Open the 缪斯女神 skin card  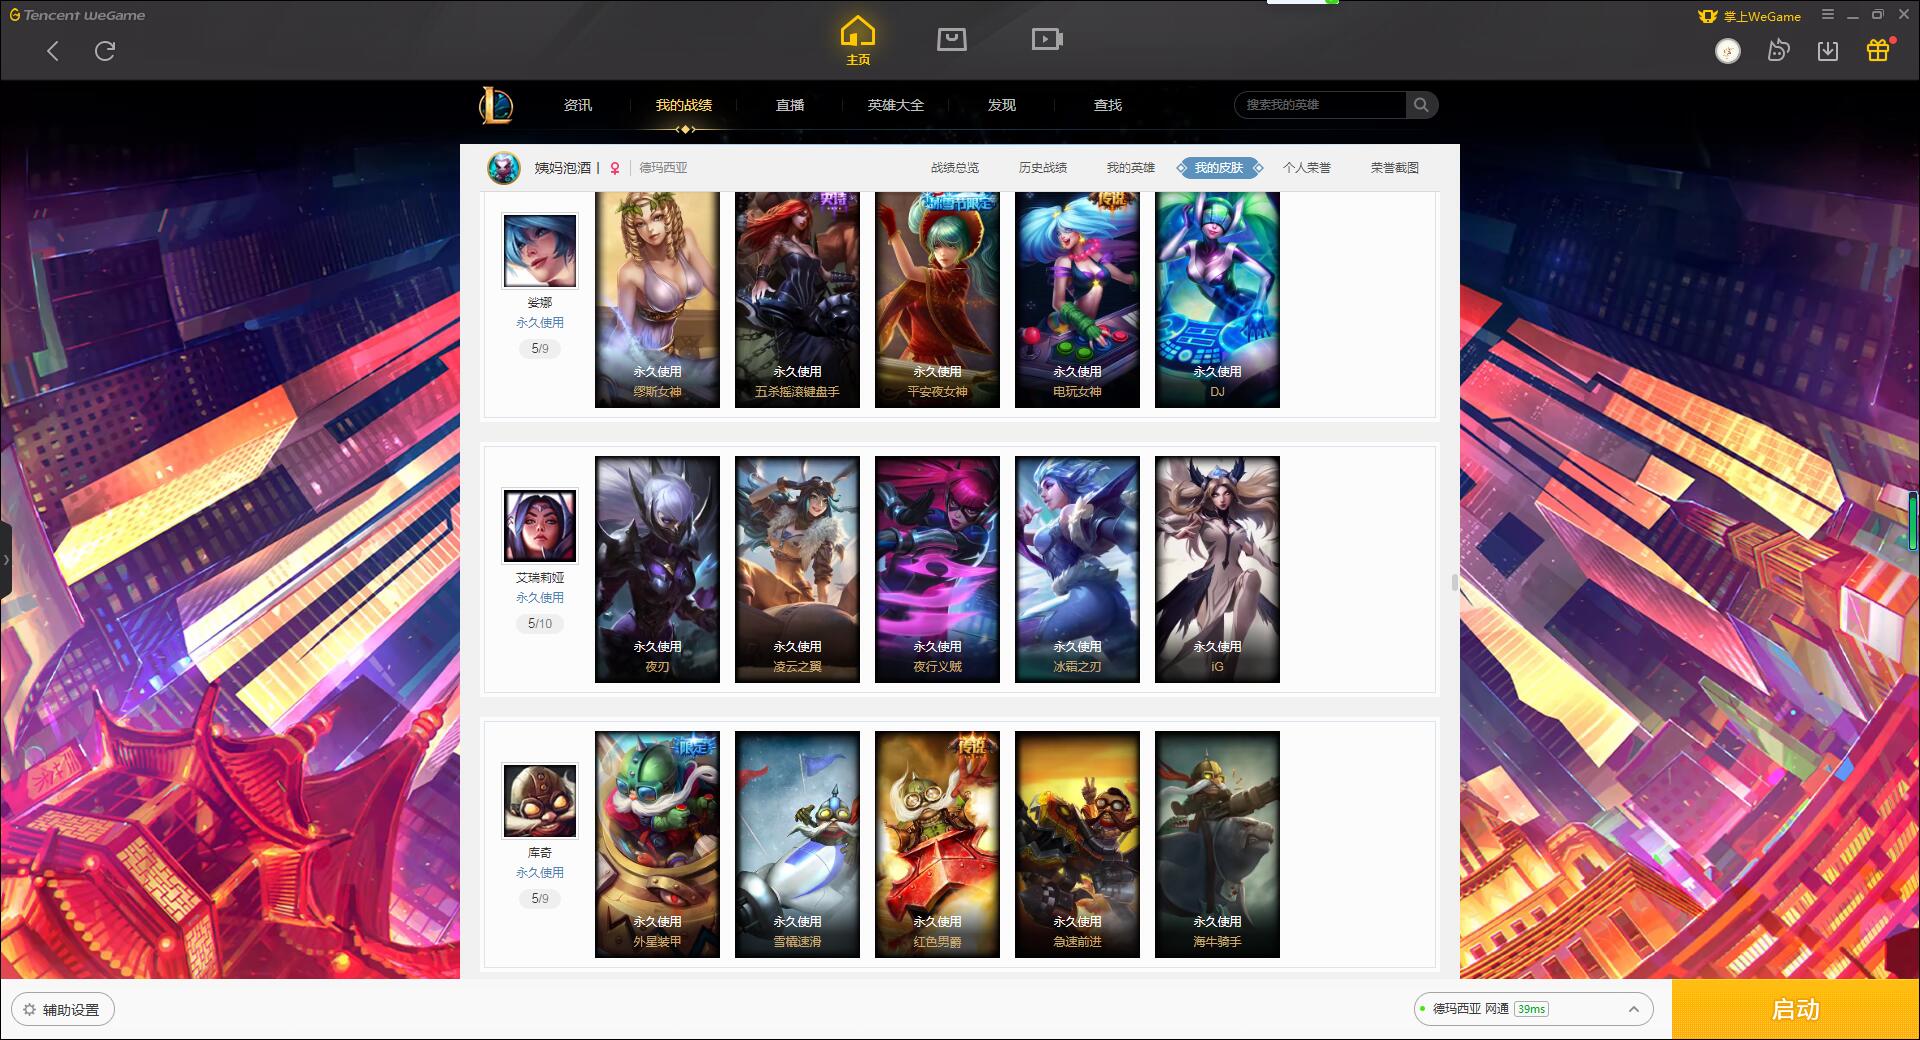click(657, 299)
